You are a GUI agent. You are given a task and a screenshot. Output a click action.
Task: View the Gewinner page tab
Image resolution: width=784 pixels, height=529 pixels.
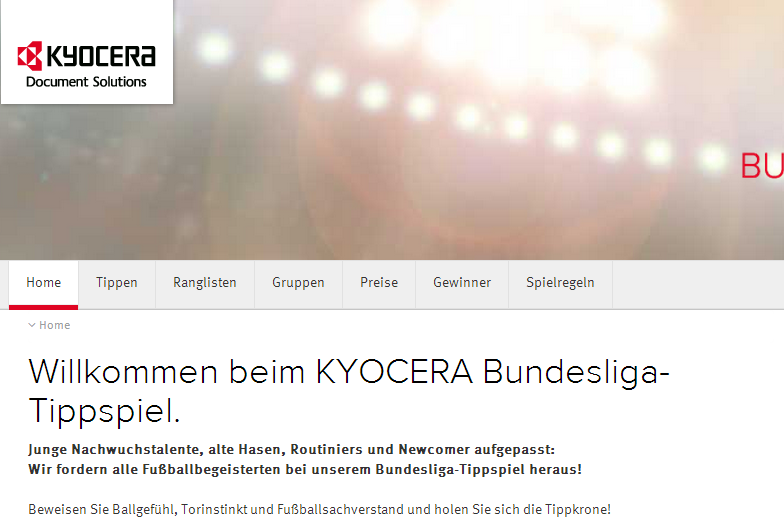462,284
